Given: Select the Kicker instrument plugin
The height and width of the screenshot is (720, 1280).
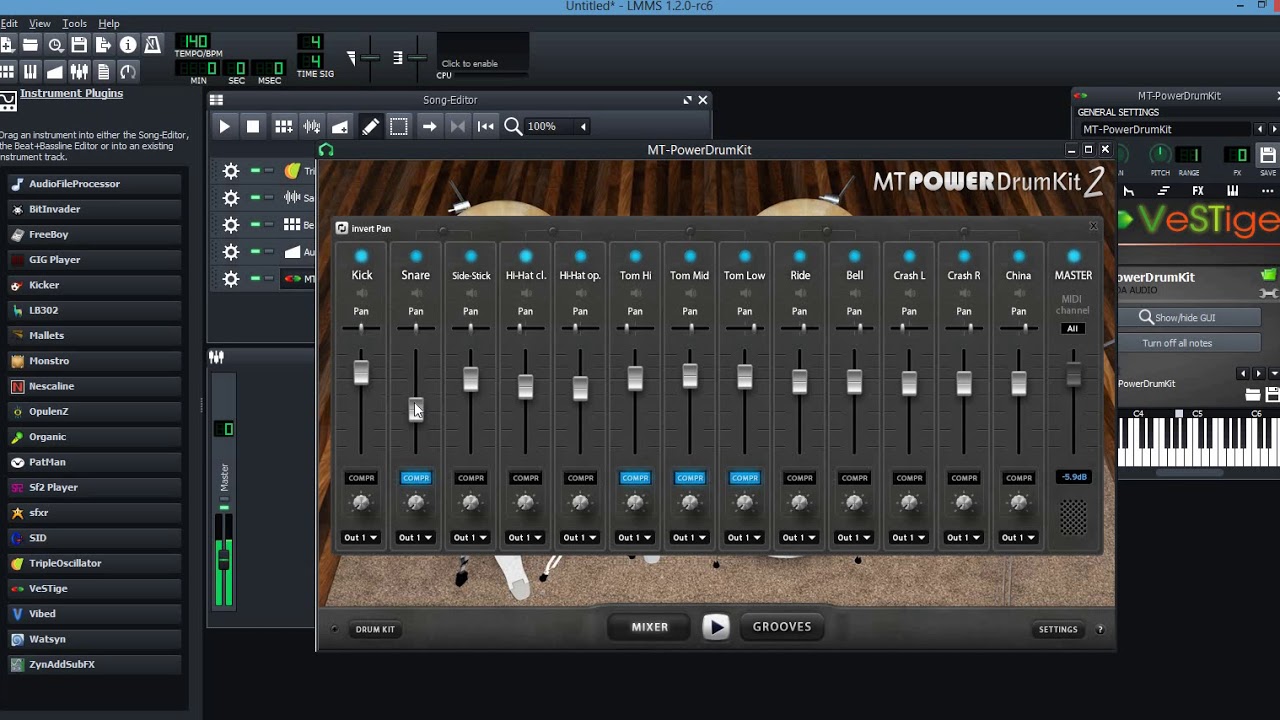Looking at the screenshot, I should pyautogui.click(x=93, y=285).
